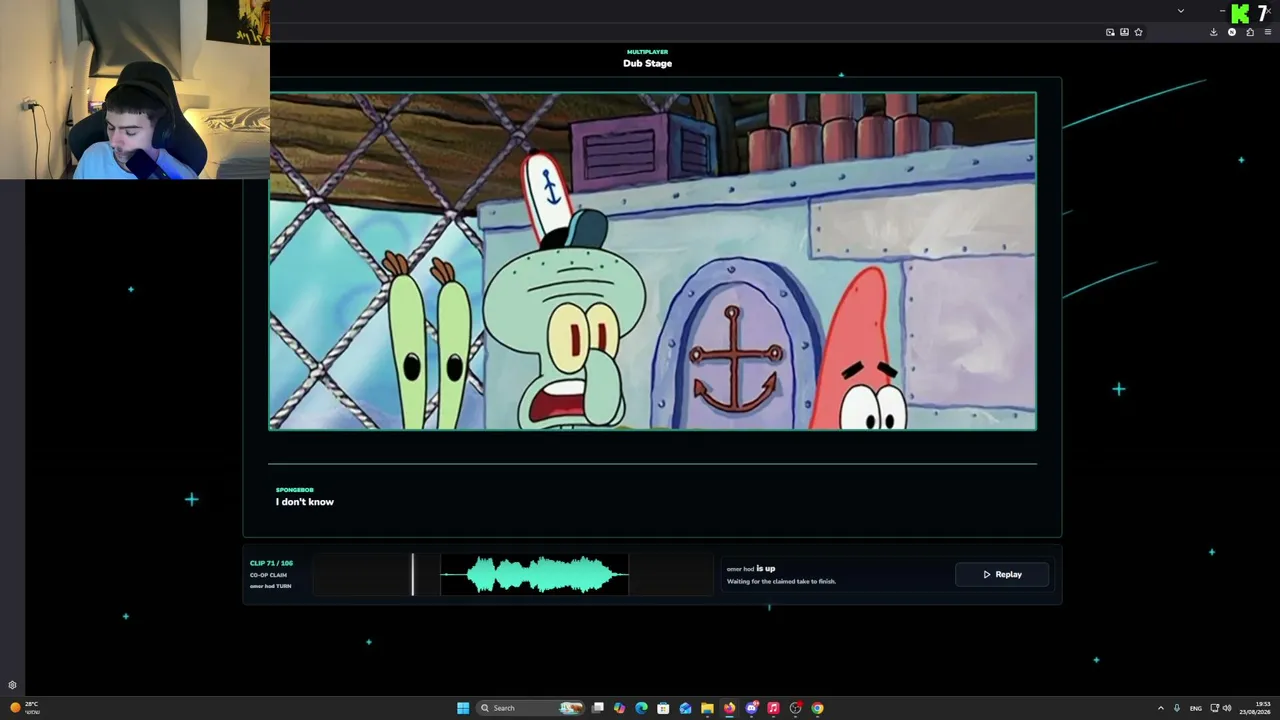
Task: Launch Copilot from the taskbar
Action: (620, 708)
